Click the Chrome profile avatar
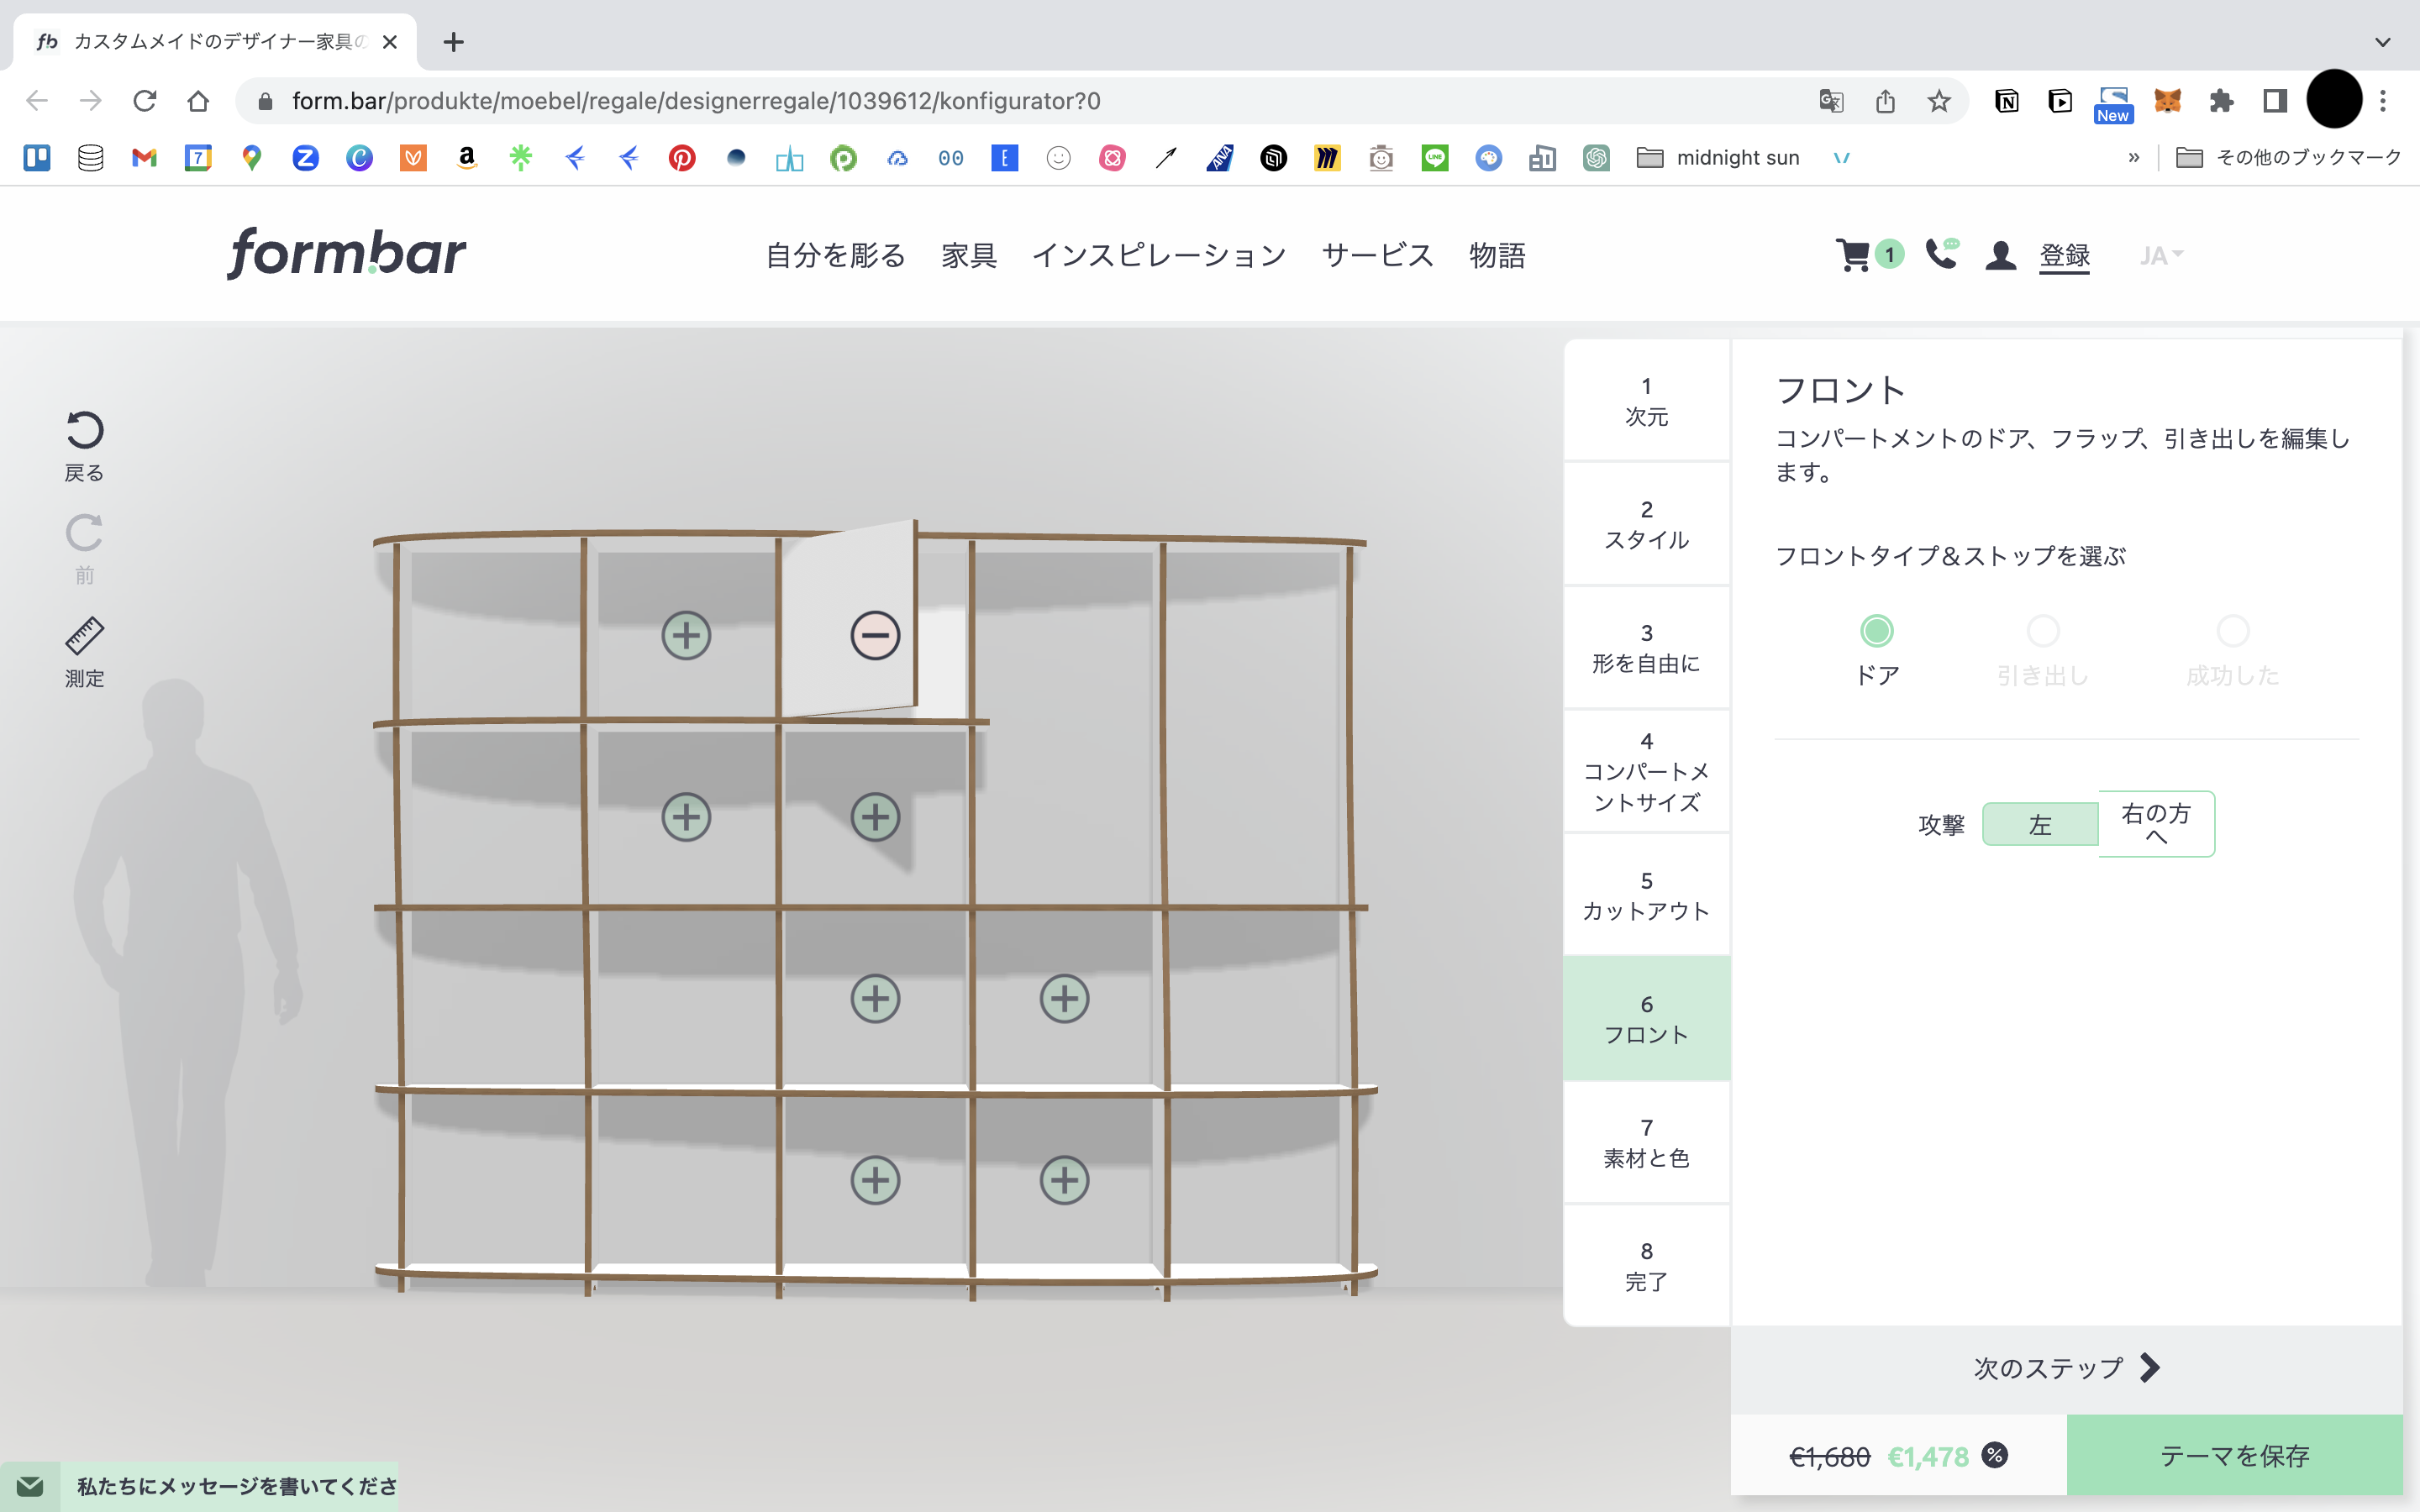The height and width of the screenshot is (1512, 2420). point(2334,100)
